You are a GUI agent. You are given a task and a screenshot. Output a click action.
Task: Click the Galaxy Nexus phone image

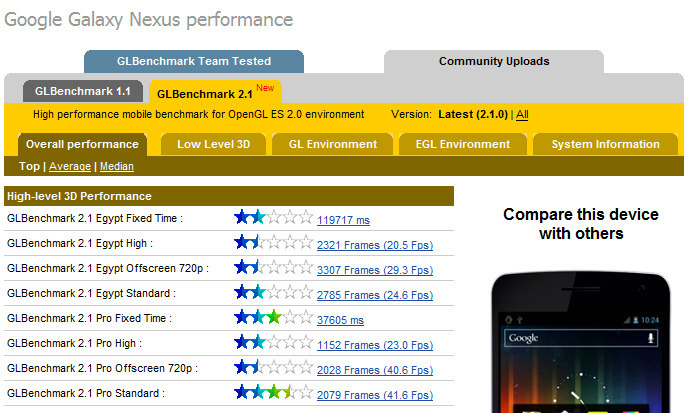click(x=581, y=343)
